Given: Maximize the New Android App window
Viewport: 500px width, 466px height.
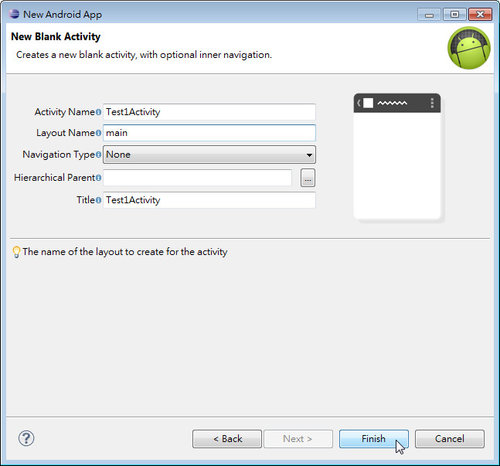Looking at the screenshot, I should (455, 15).
